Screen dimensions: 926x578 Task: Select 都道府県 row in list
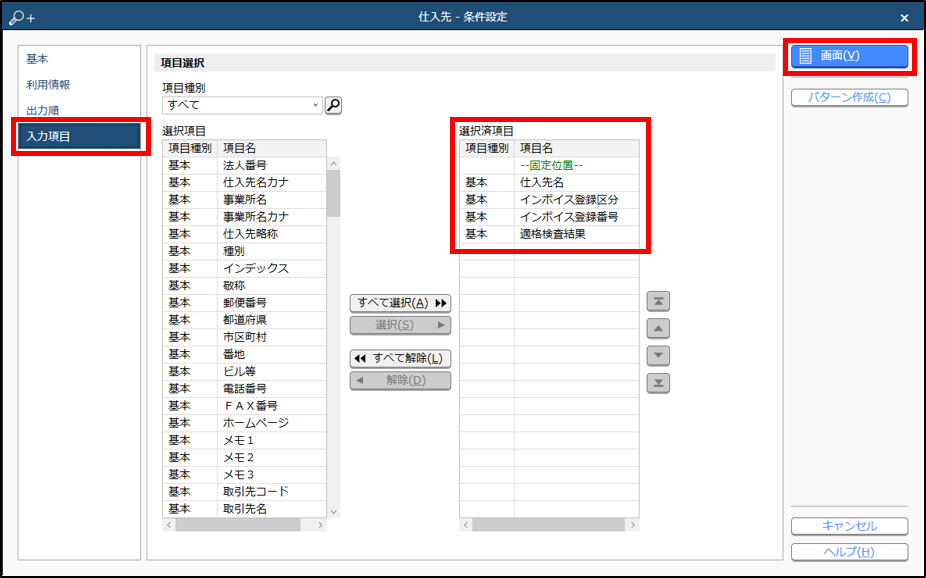click(244, 319)
